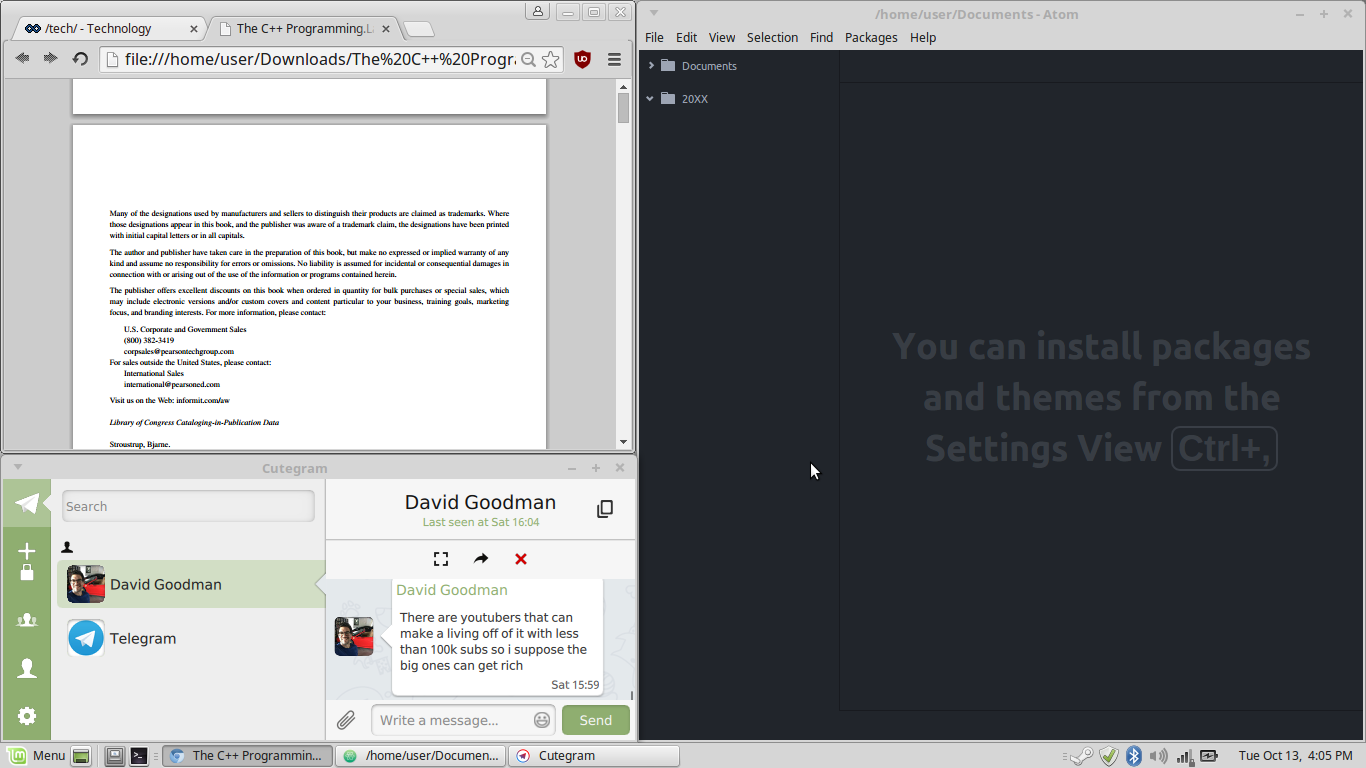Viewport: 1366px width, 768px height.
Task: Go back in the Chrome browser
Action: coord(22,59)
